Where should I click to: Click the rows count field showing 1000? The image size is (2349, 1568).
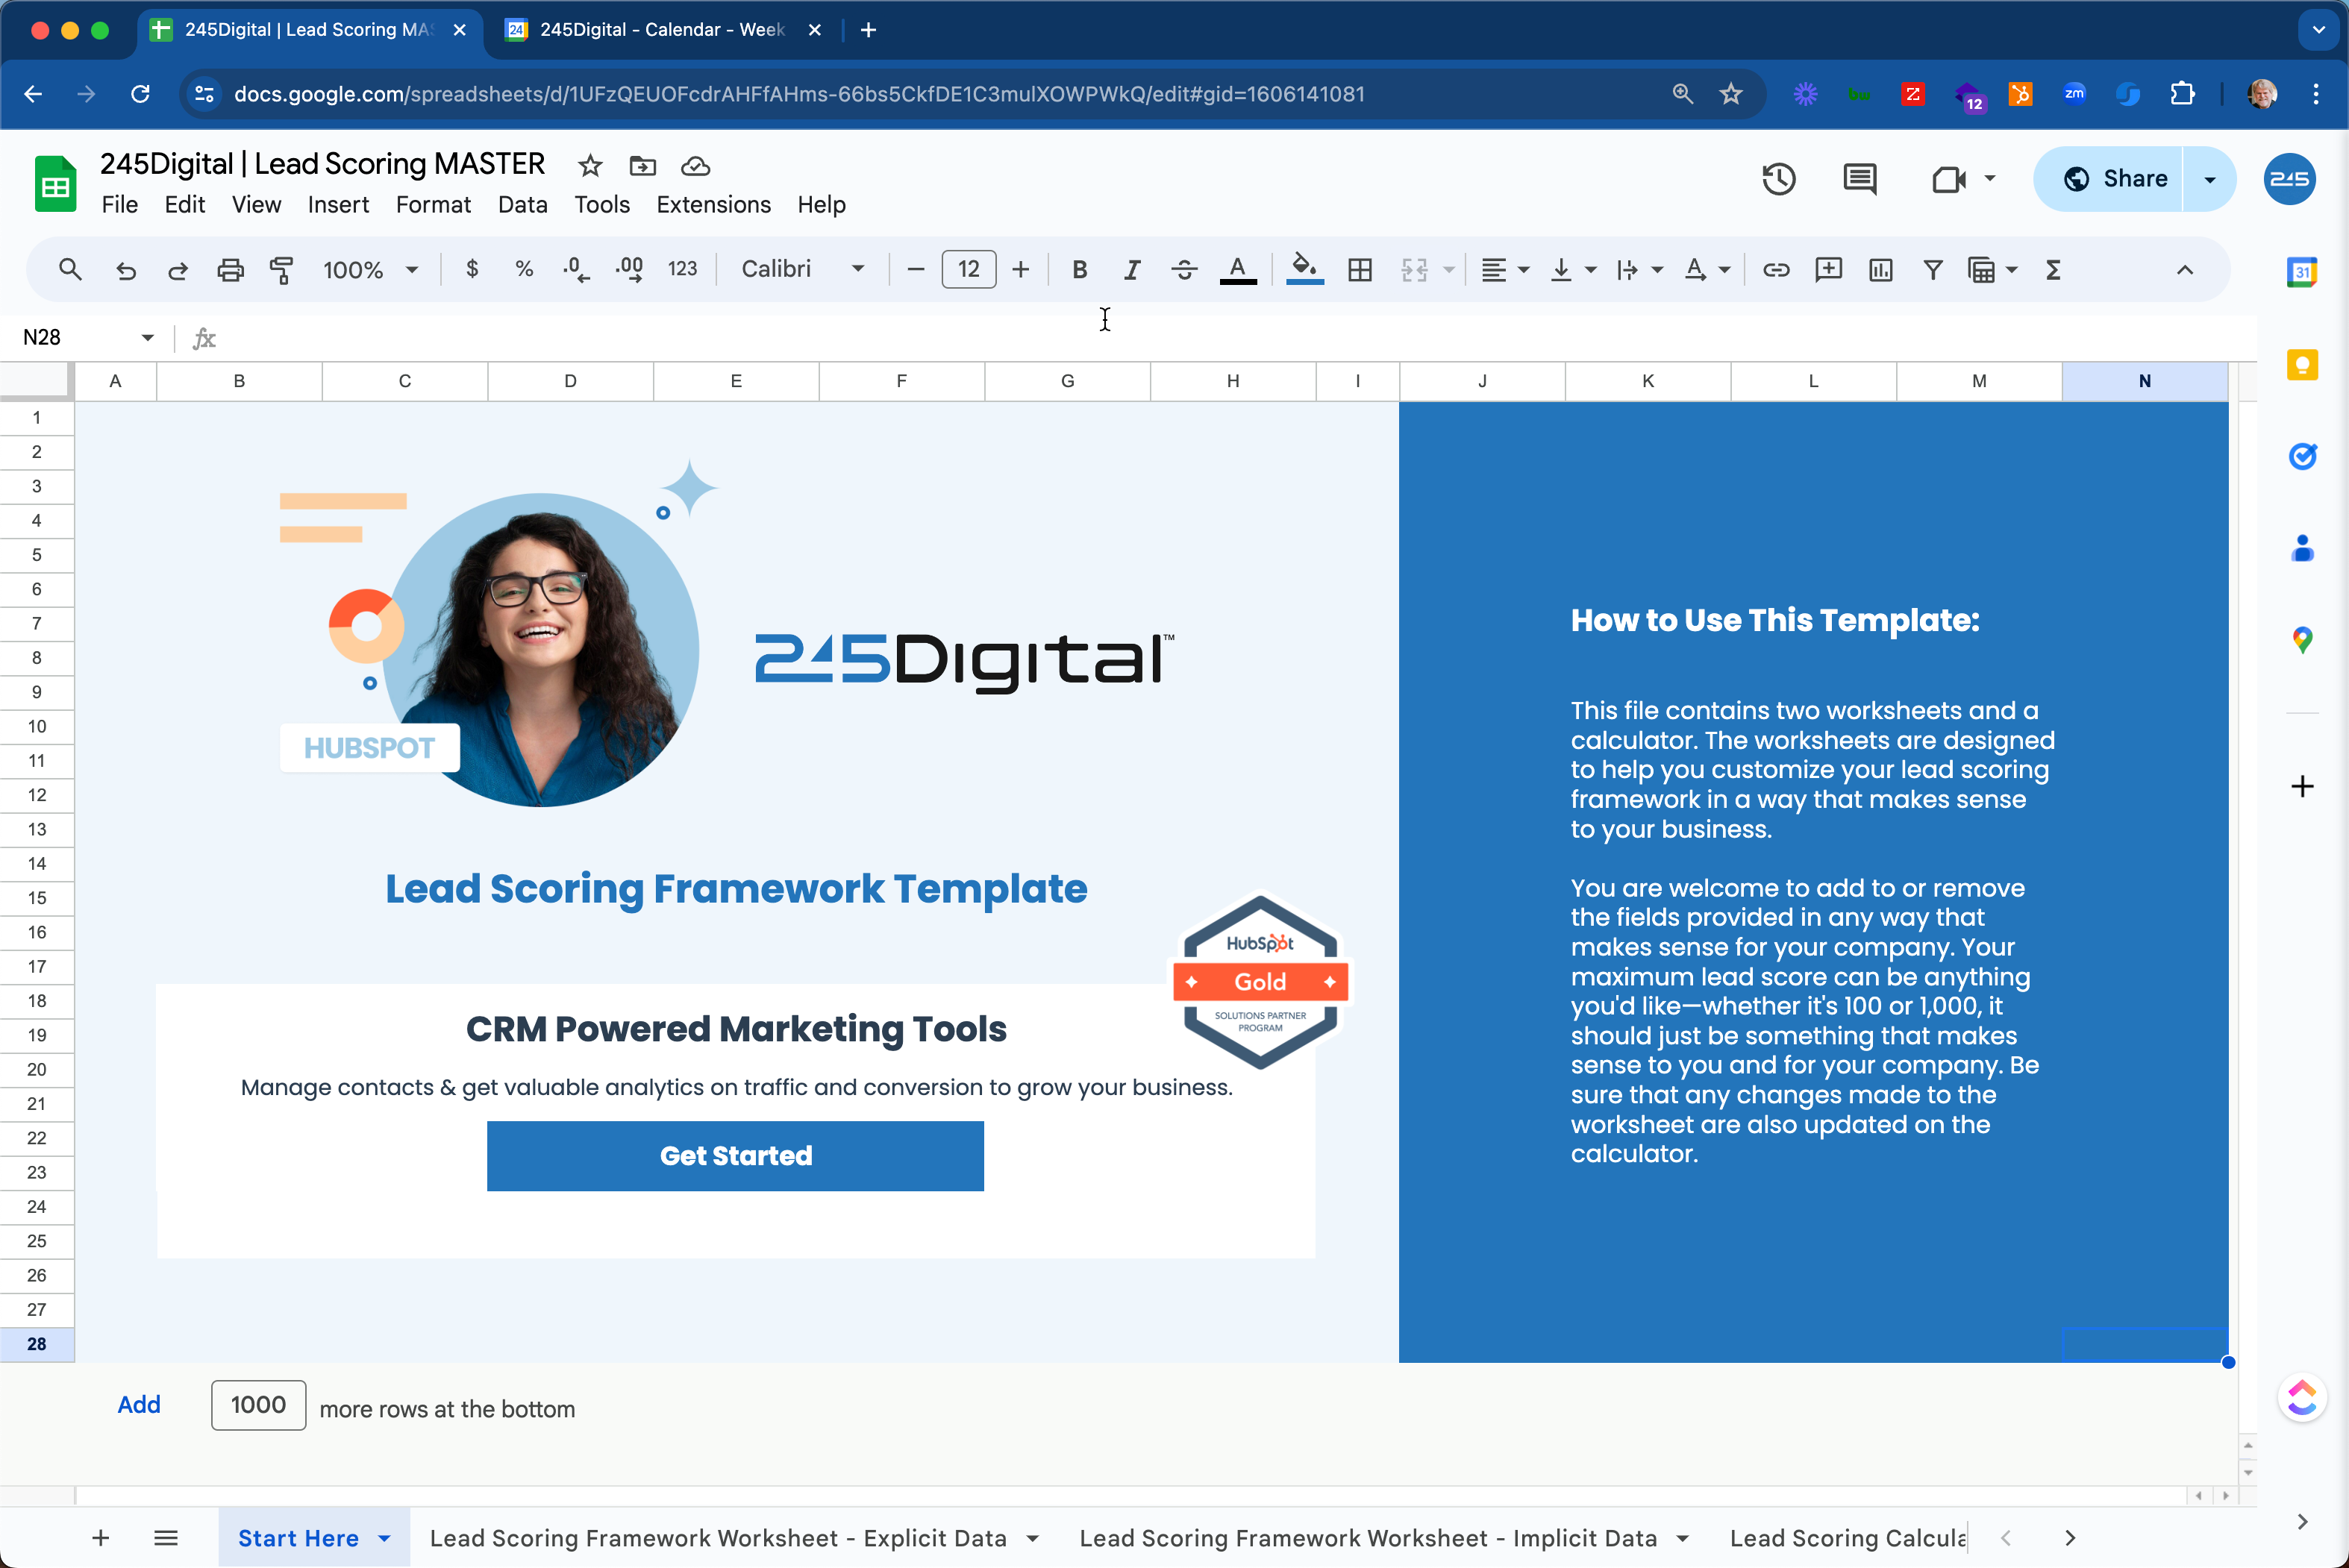[x=258, y=1405]
